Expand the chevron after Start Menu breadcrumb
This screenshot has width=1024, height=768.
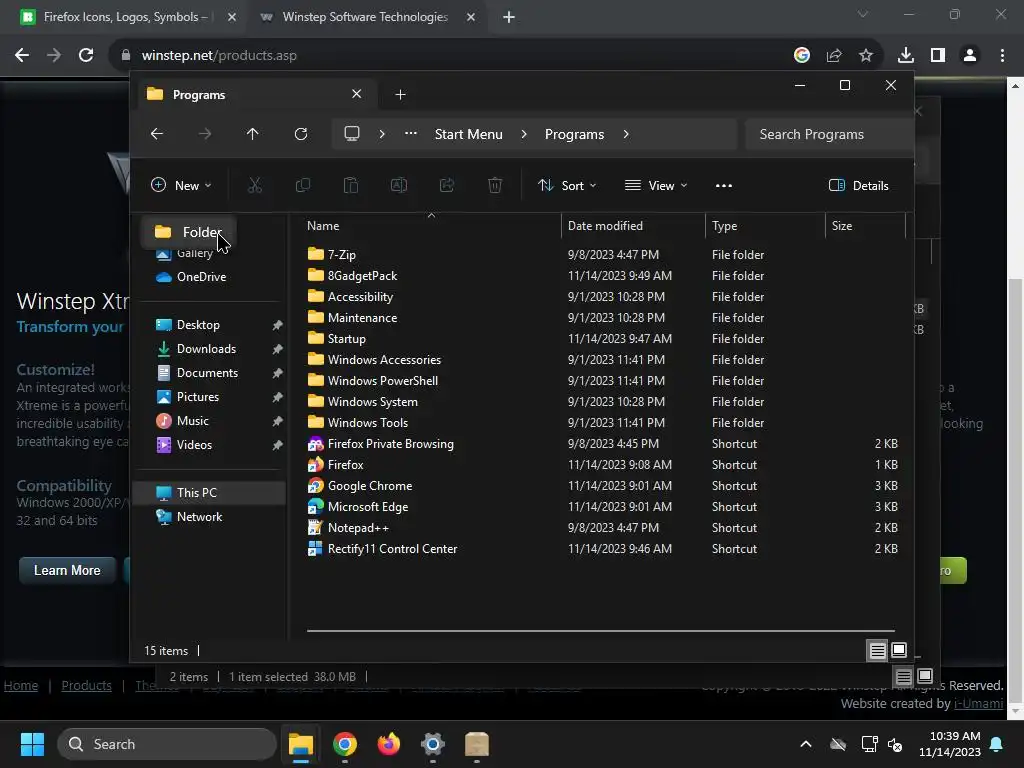click(524, 134)
